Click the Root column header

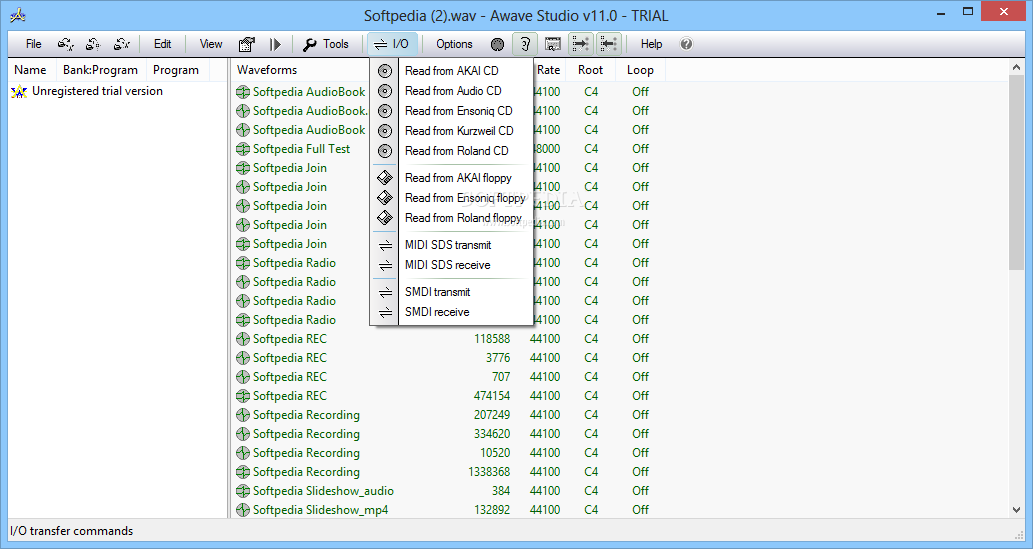point(591,70)
